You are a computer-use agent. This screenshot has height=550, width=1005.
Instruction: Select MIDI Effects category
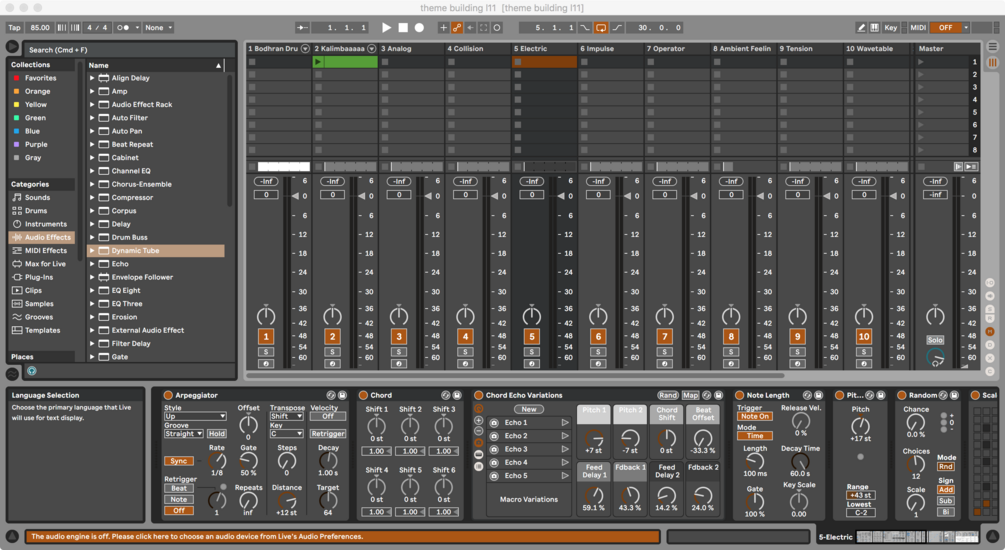pos(42,251)
